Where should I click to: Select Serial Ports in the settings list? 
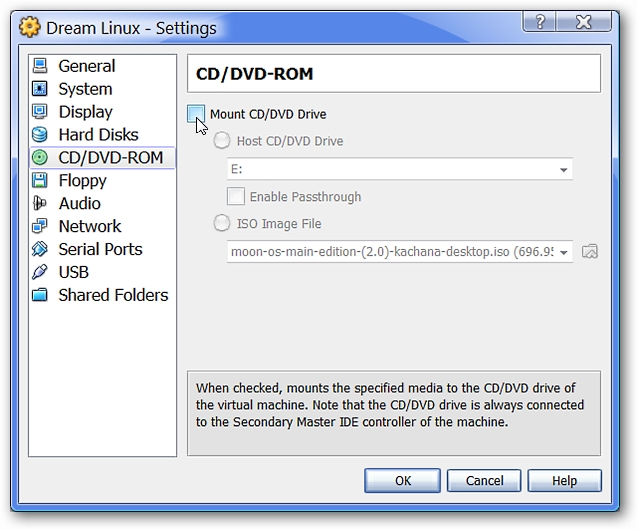coord(103,249)
